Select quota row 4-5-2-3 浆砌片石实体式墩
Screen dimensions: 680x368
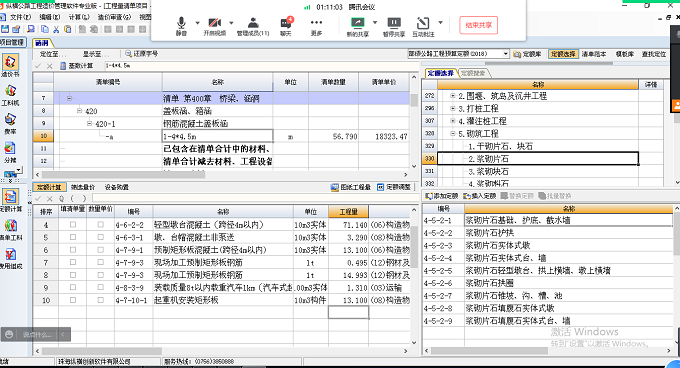tap(547, 245)
